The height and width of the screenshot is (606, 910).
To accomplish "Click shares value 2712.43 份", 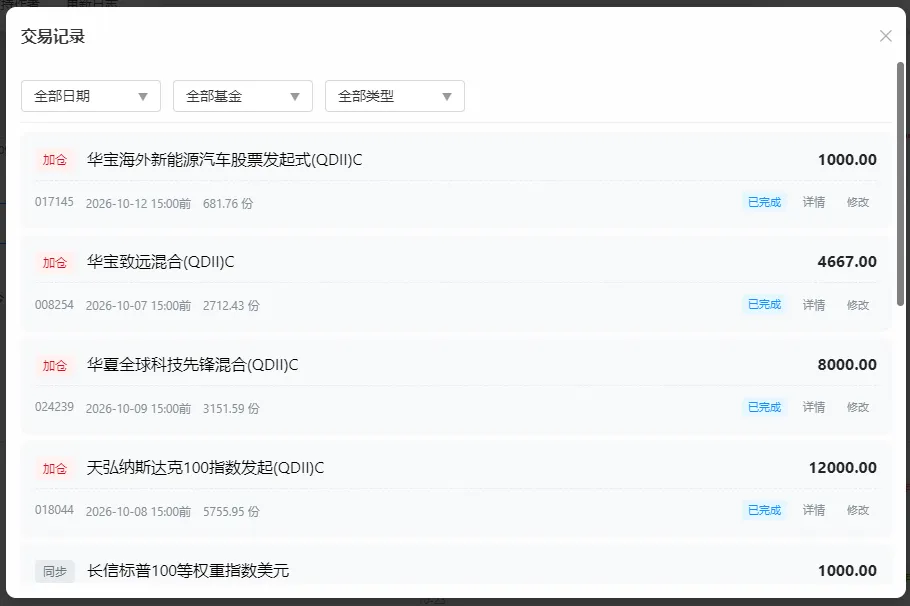I will tap(231, 306).
